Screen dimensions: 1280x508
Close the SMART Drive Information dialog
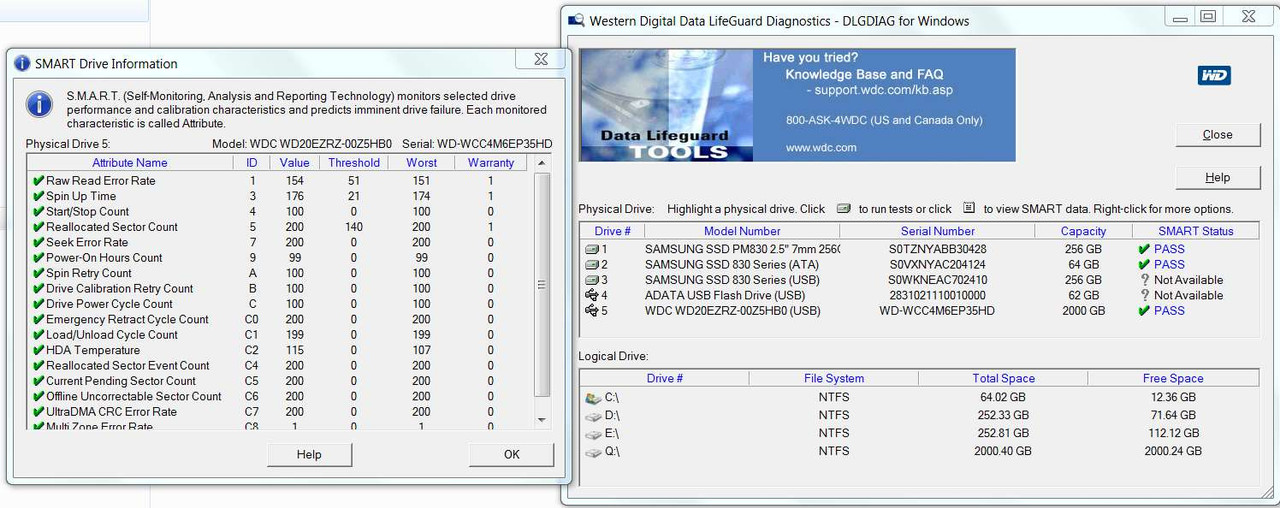tap(540, 59)
